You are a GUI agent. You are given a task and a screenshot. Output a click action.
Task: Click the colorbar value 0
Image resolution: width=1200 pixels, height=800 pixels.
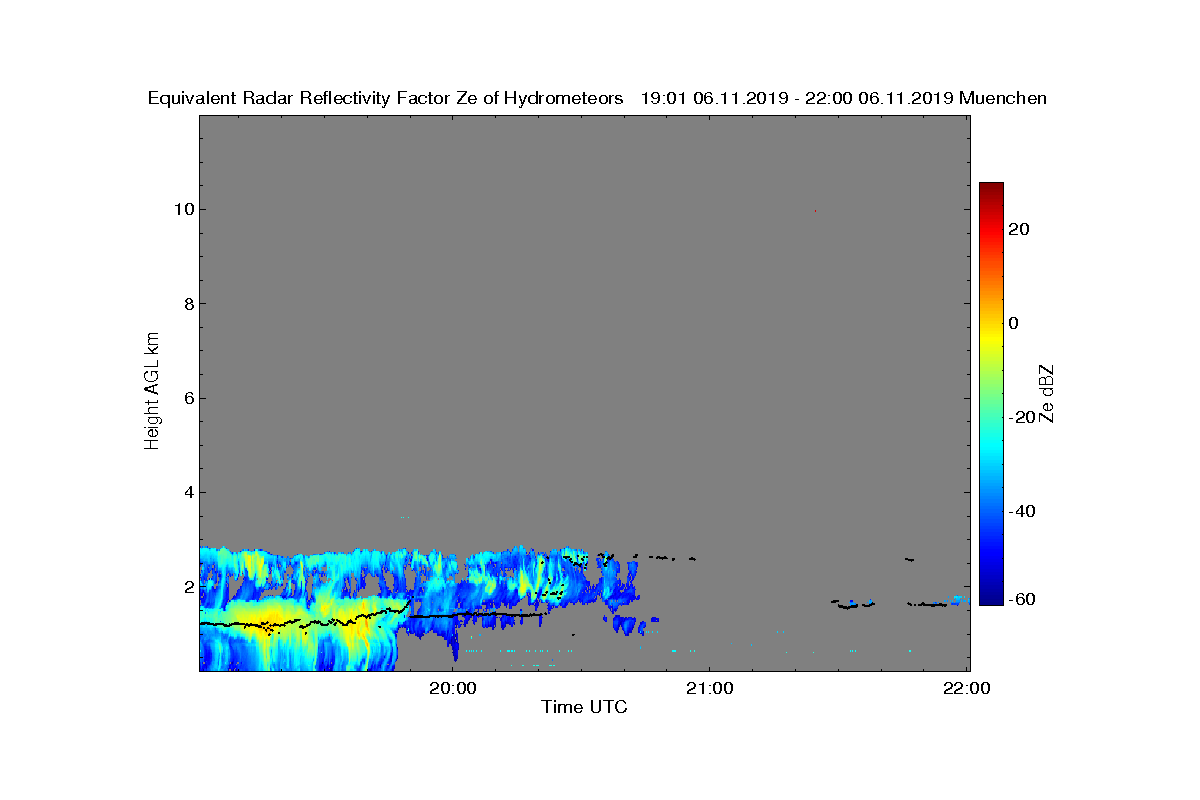click(x=1015, y=323)
